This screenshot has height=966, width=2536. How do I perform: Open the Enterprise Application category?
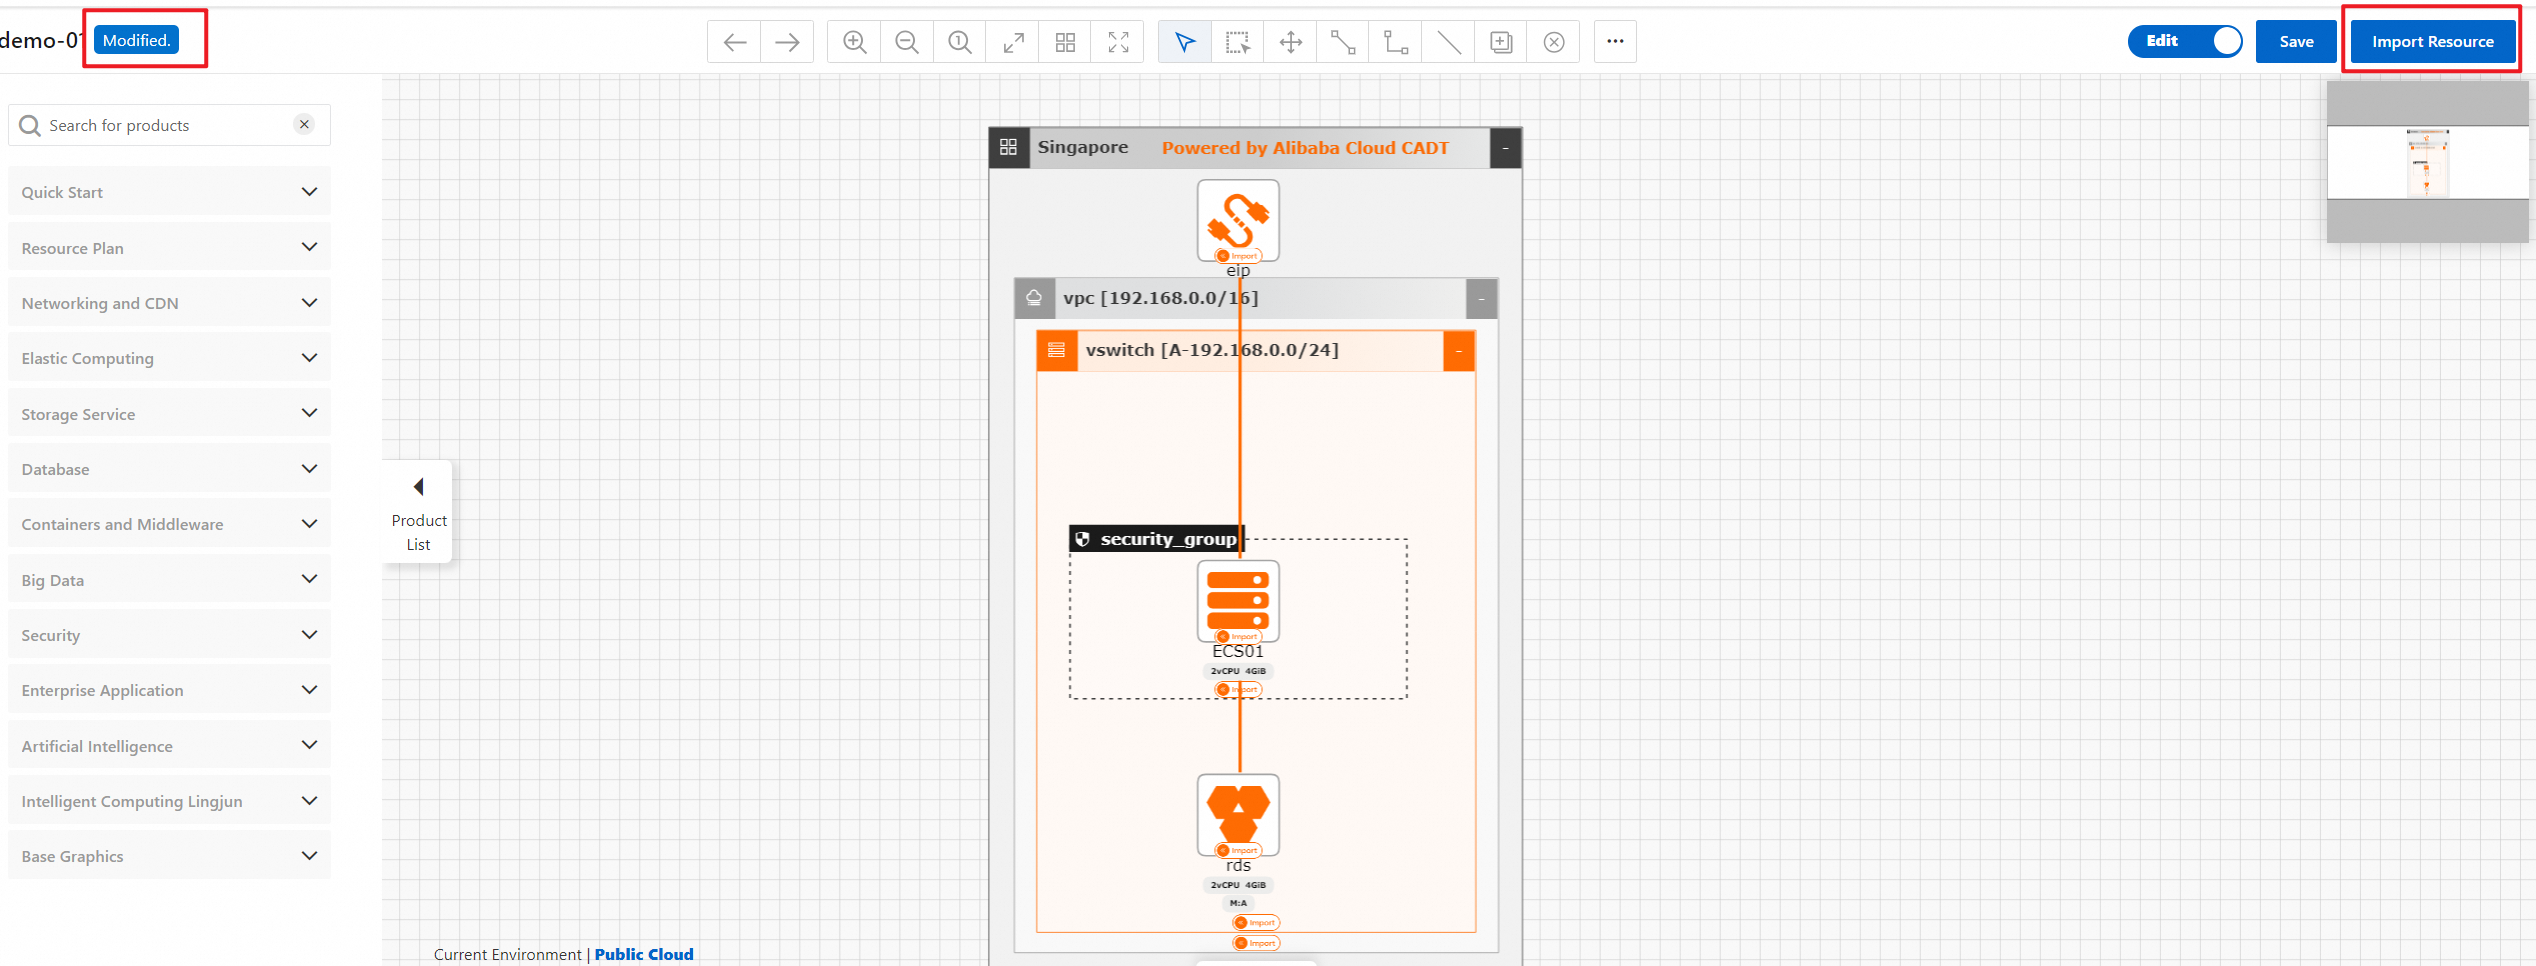[x=169, y=690]
